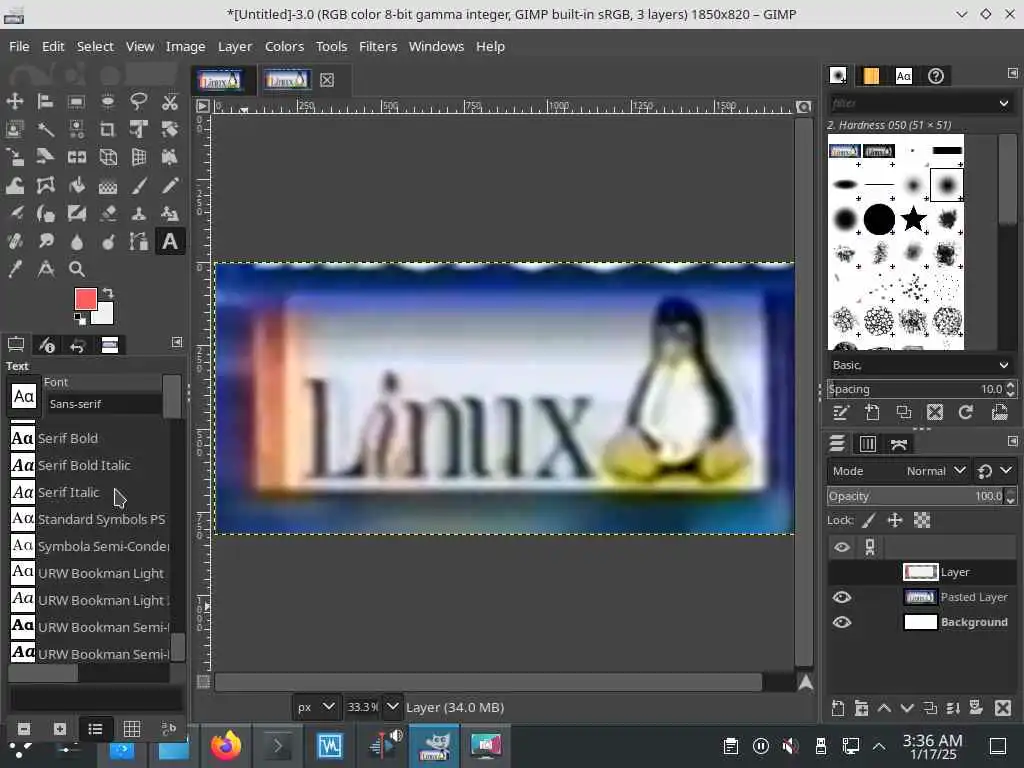Open the Basic brush tag dropdown
Screen dimensions: 1024x768
(1004, 364)
